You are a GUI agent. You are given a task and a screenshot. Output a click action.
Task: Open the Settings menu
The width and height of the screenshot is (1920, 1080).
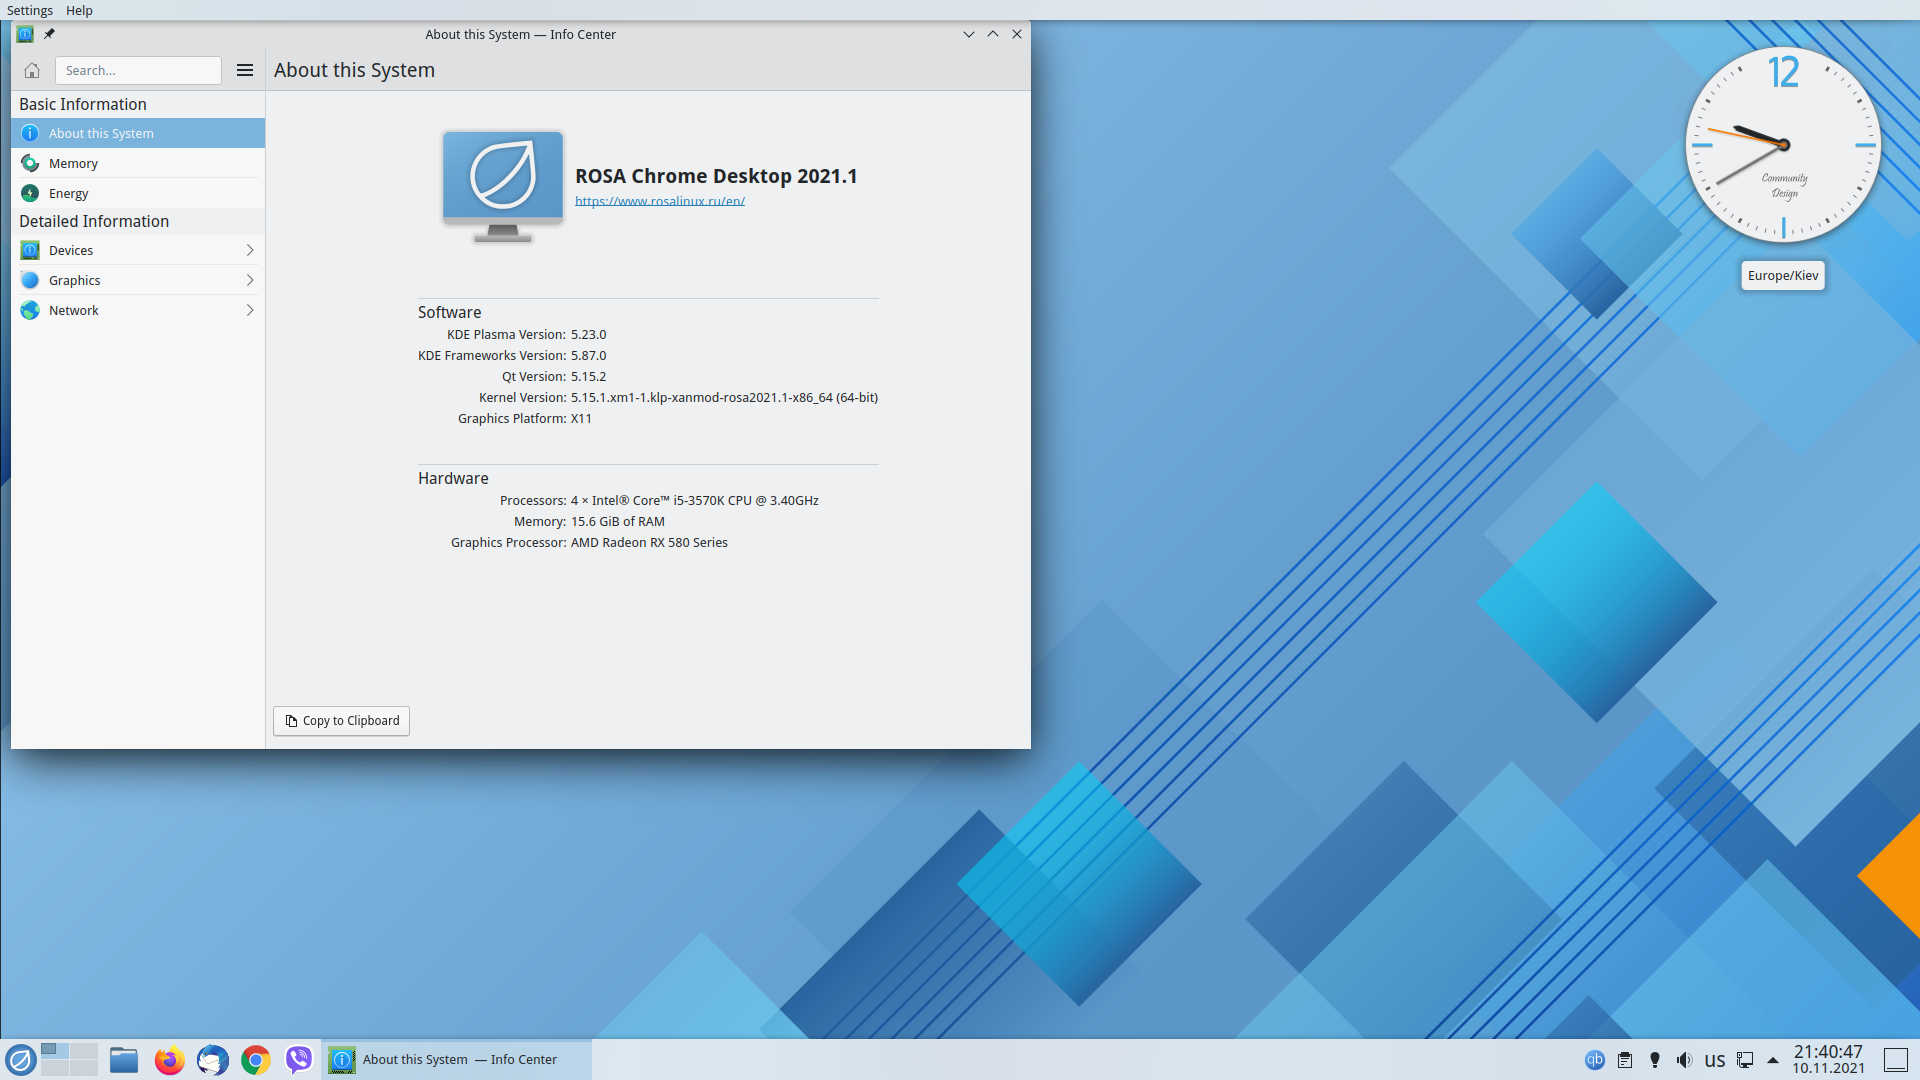coord(29,10)
